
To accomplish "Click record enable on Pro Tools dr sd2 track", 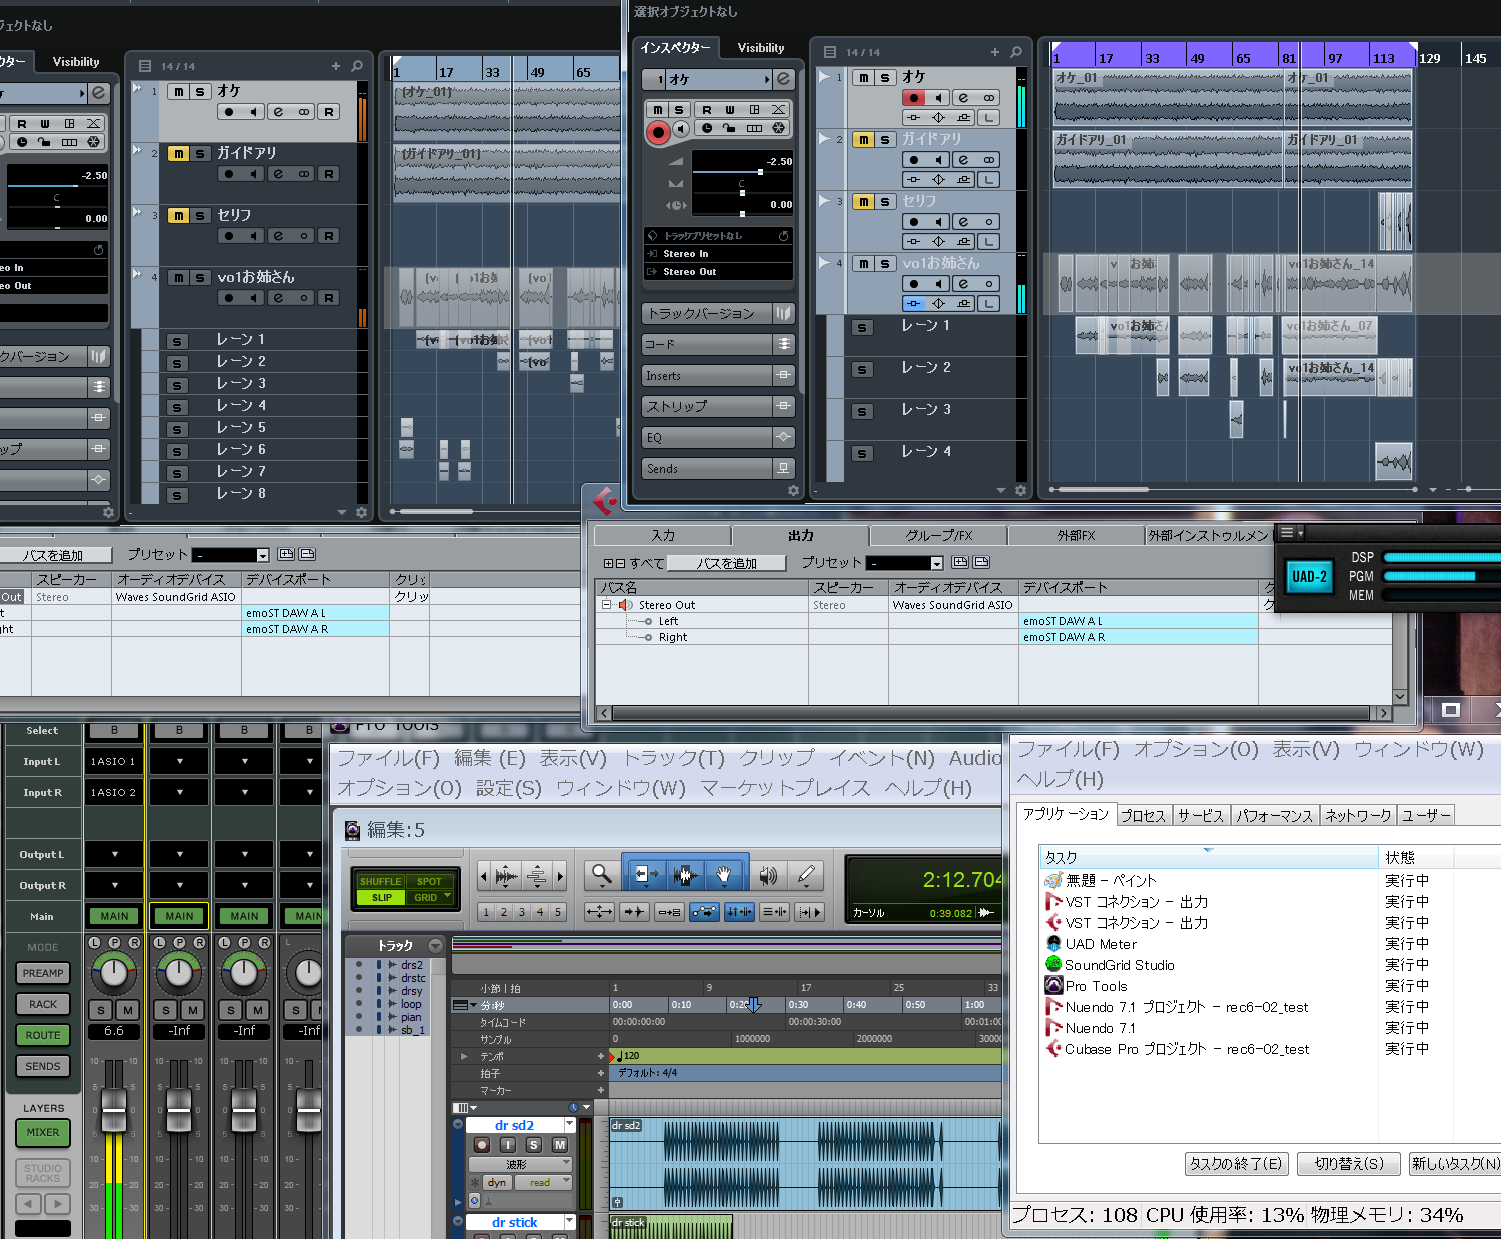I will pos(482,1145).
